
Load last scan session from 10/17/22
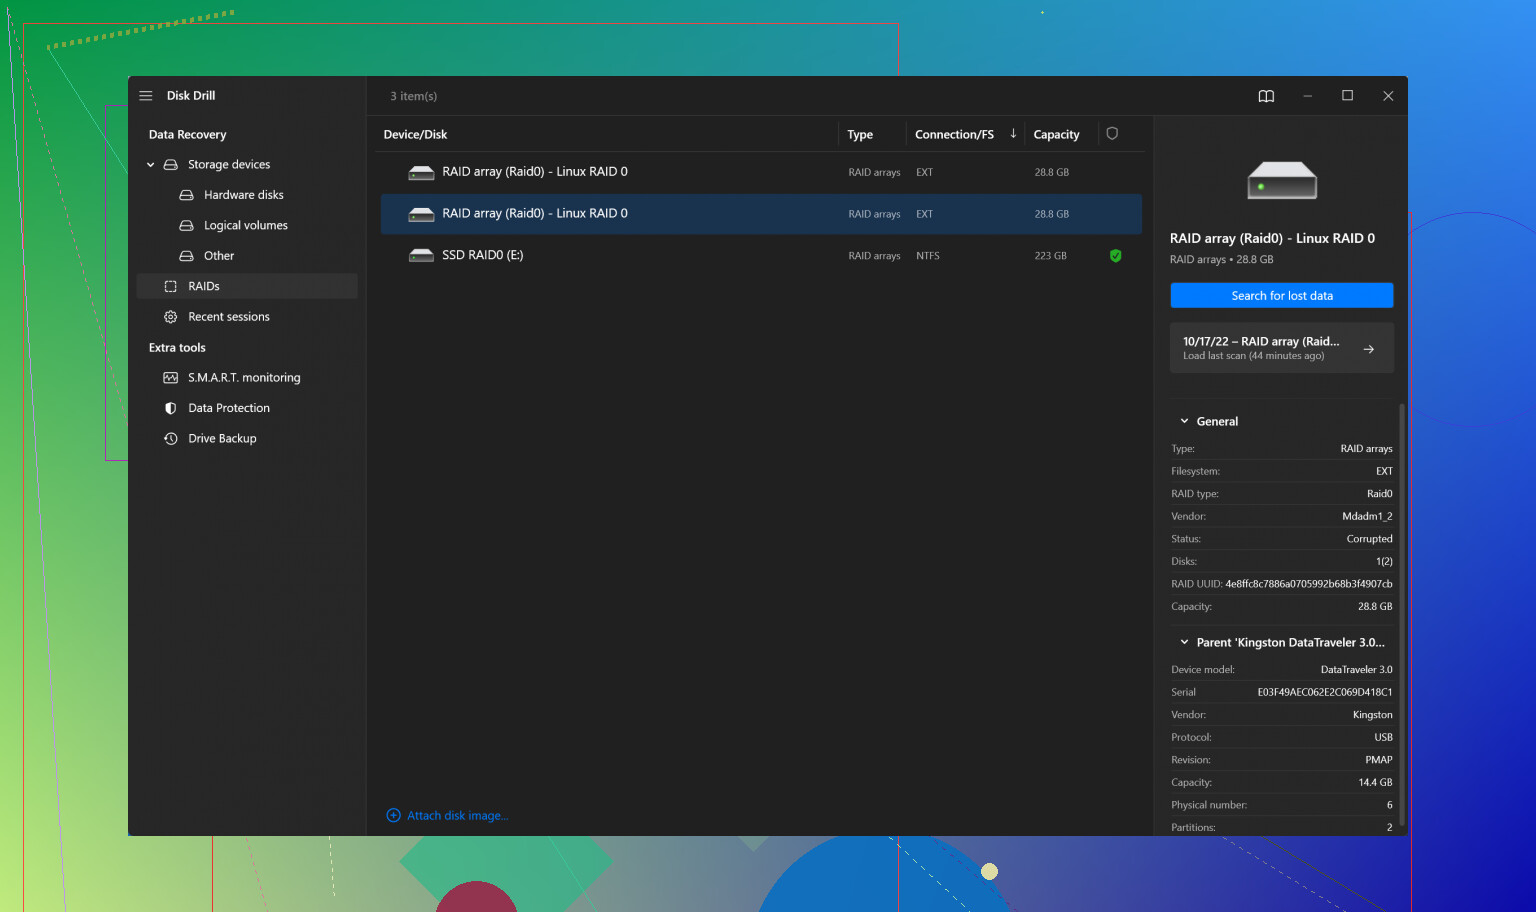[x=1281, y=348]
